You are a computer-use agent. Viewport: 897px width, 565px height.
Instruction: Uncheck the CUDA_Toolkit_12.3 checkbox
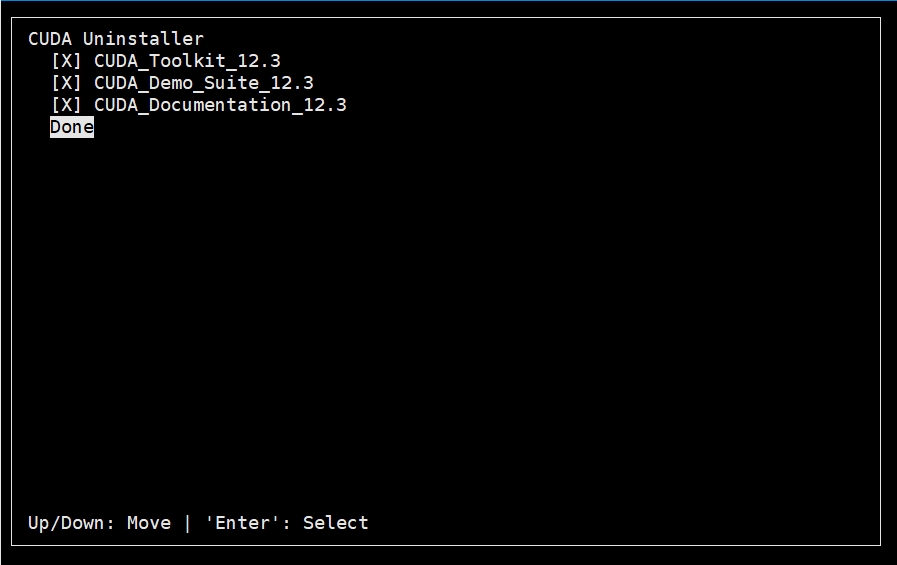(x=66, y=61)
